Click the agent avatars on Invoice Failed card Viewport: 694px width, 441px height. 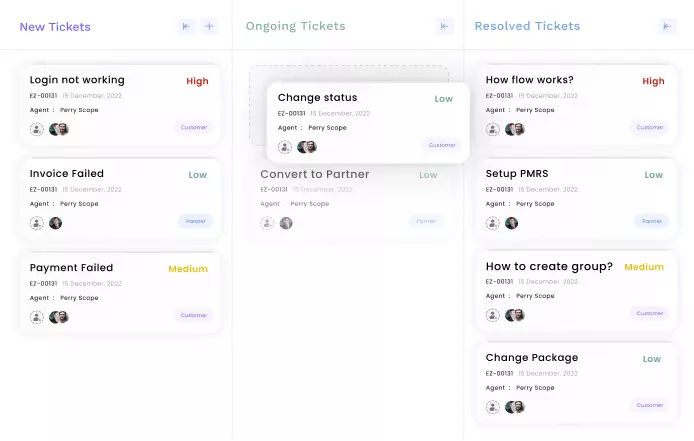click(55, 223)
